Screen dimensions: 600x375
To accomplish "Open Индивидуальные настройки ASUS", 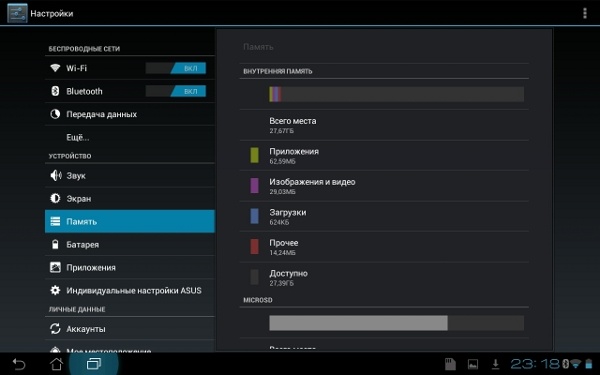I will 130,290.
